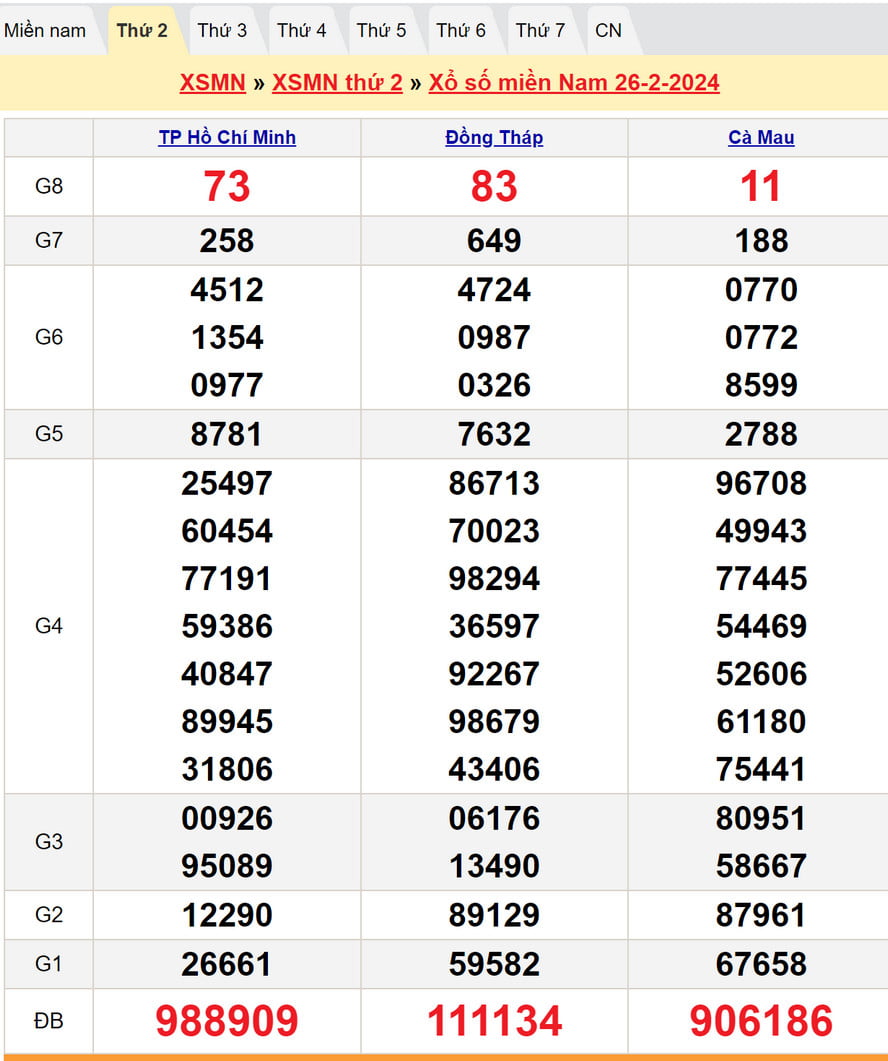Open Xổ số miền Nam 26-2-2024 link
The width and height of the screenshot is (888, 1061).
click(574, 82)
